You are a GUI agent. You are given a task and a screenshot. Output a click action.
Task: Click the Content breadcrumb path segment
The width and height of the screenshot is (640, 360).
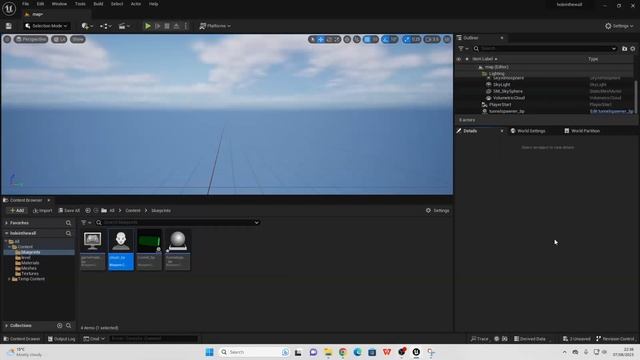coord(133,211)
